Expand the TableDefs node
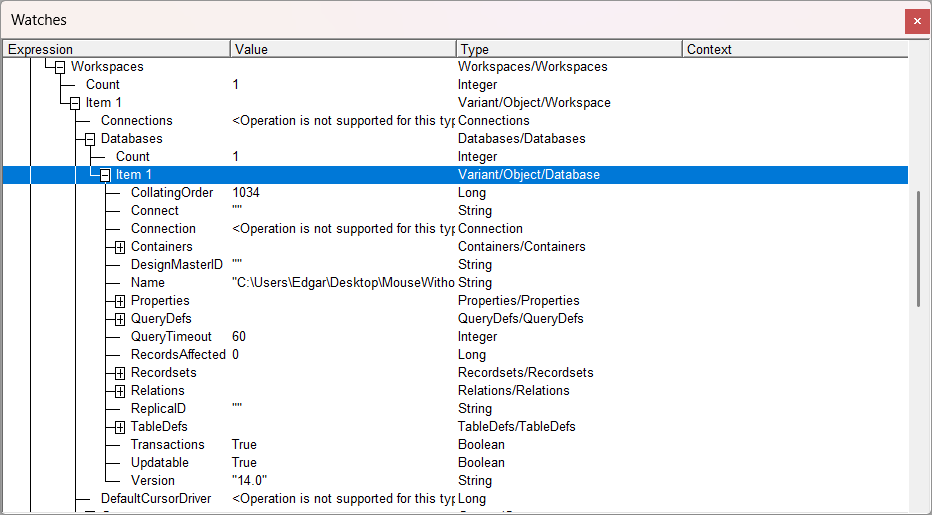Viewport: 932px width, 515px height. 119,427
